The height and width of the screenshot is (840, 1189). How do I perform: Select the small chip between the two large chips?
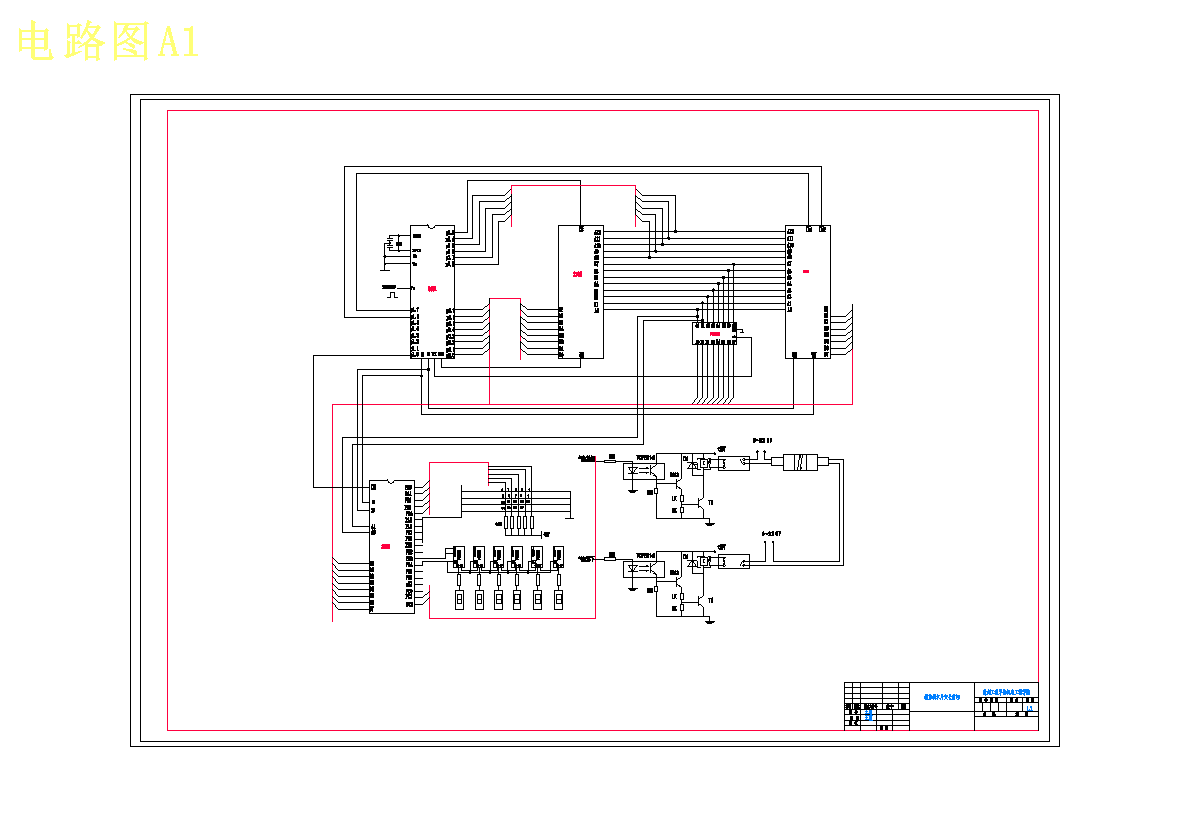[x=714, y=334]
